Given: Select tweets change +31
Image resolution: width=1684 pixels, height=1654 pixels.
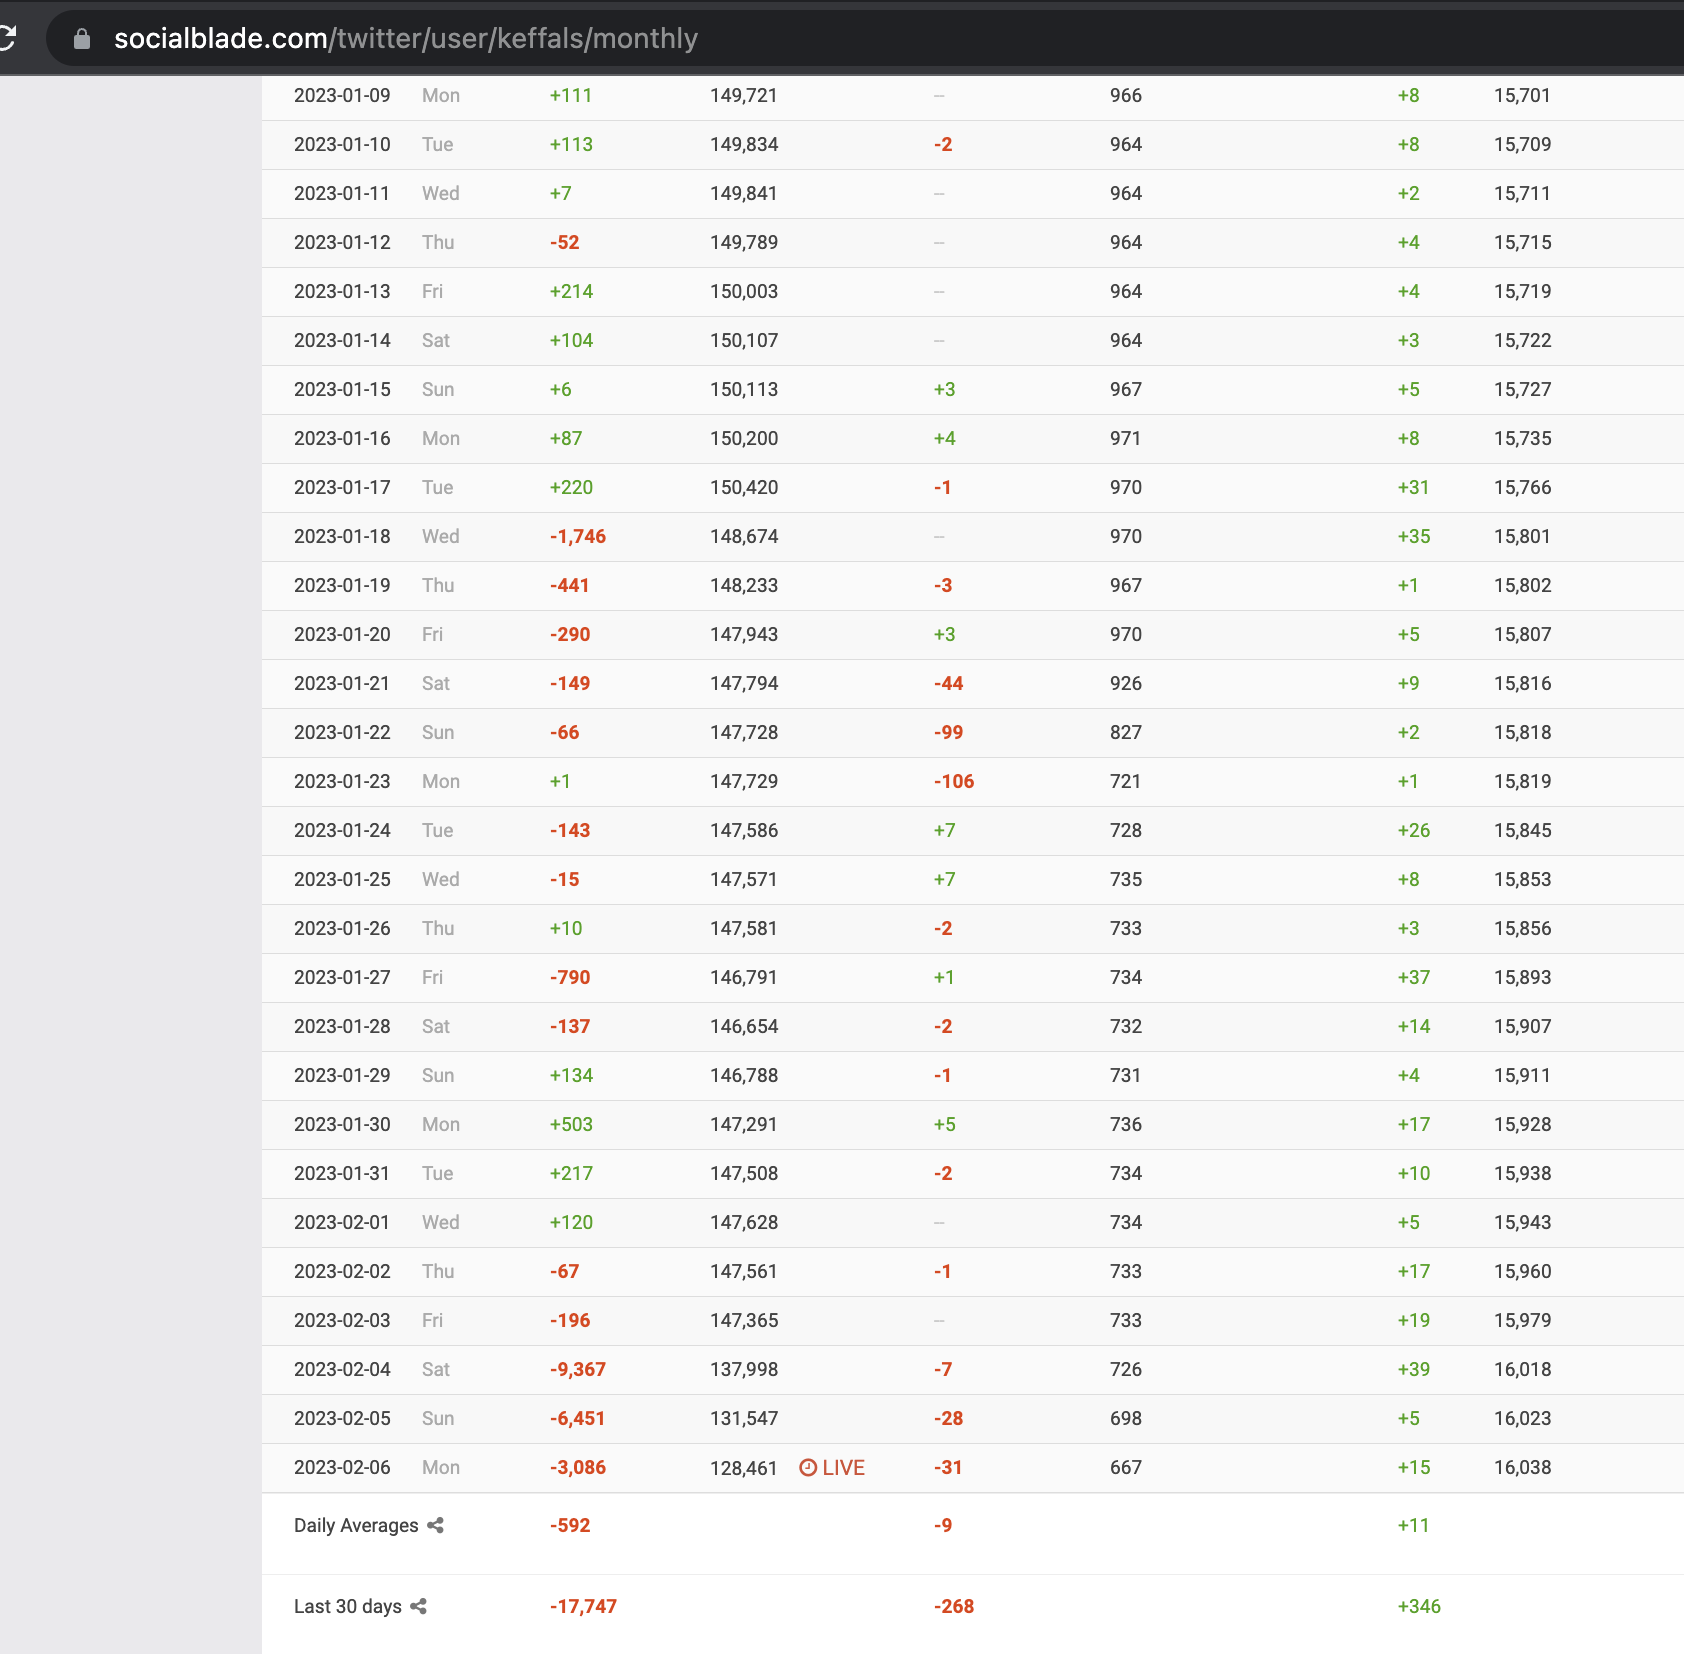Looking at the screenshot, I should click(1413, 487).
